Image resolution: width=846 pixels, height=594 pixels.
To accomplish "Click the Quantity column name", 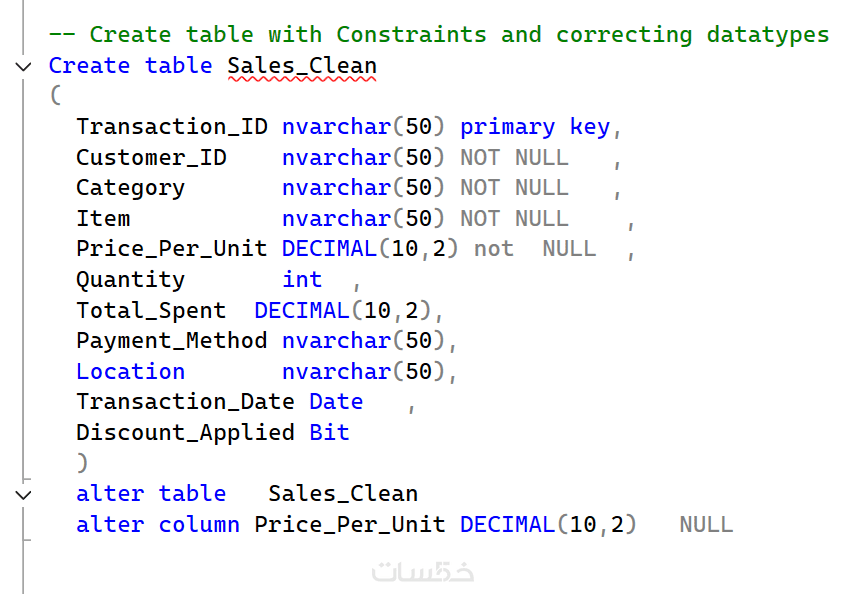I will click(130, 280).
